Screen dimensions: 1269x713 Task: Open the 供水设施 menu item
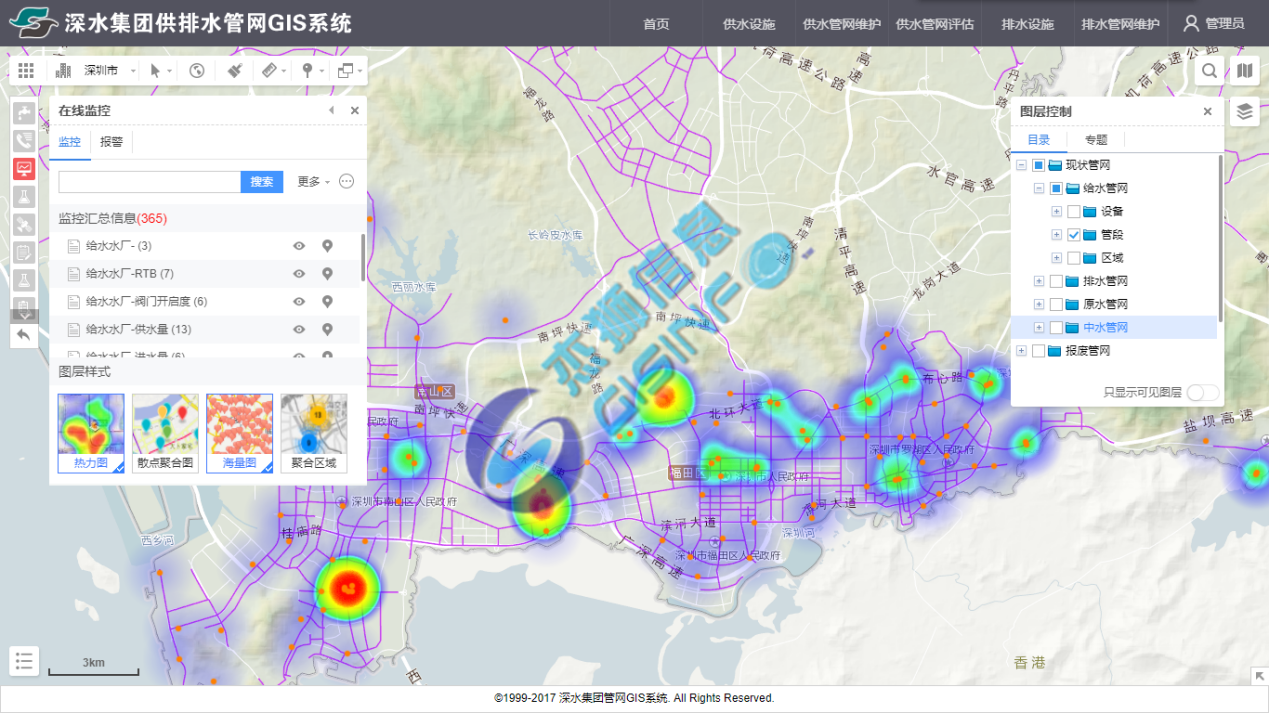point(749,24)
